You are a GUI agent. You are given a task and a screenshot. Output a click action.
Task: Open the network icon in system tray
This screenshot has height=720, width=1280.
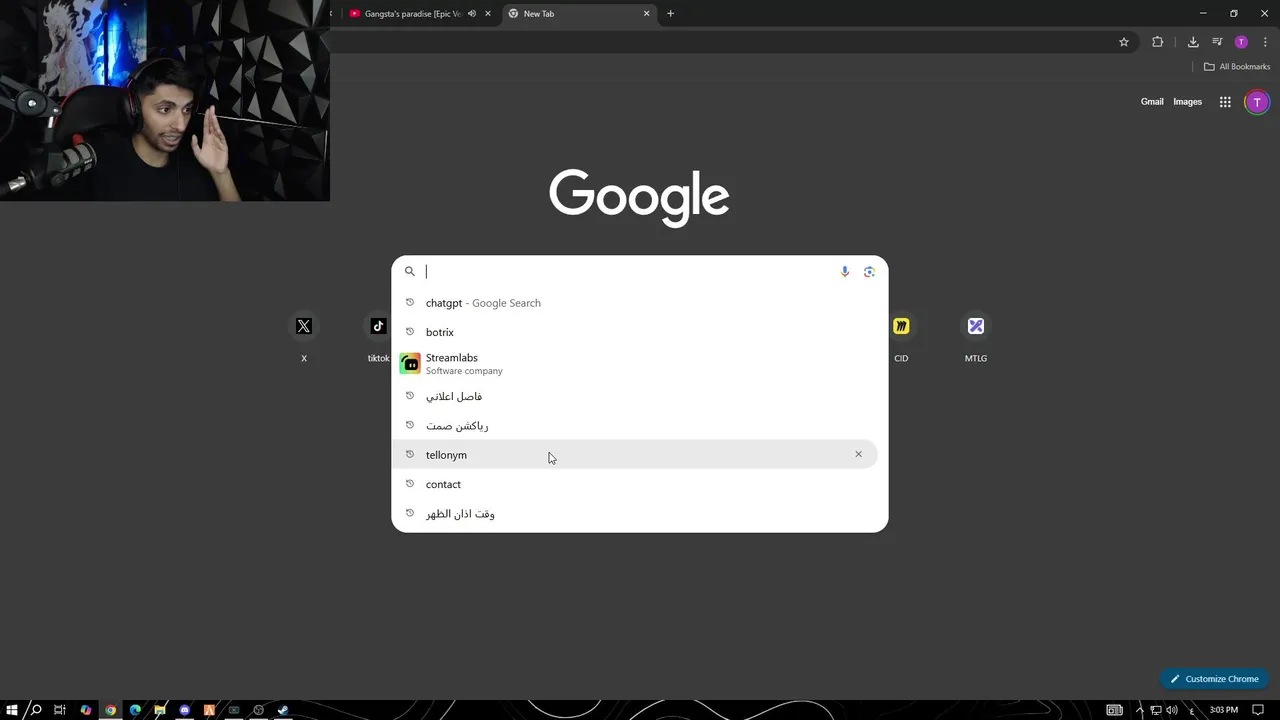1155,710
